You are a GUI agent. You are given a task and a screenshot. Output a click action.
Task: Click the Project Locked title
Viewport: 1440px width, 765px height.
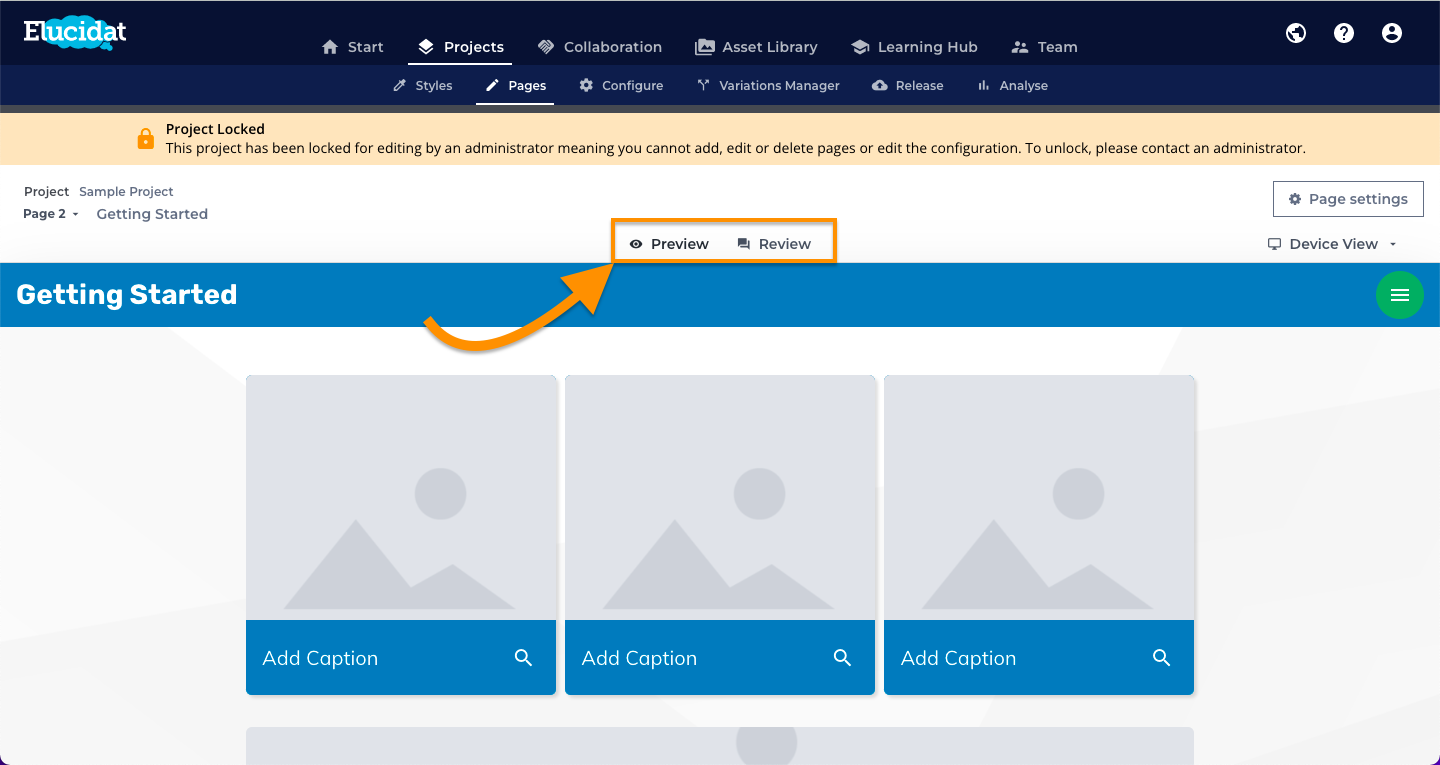(x=215, y=129)
